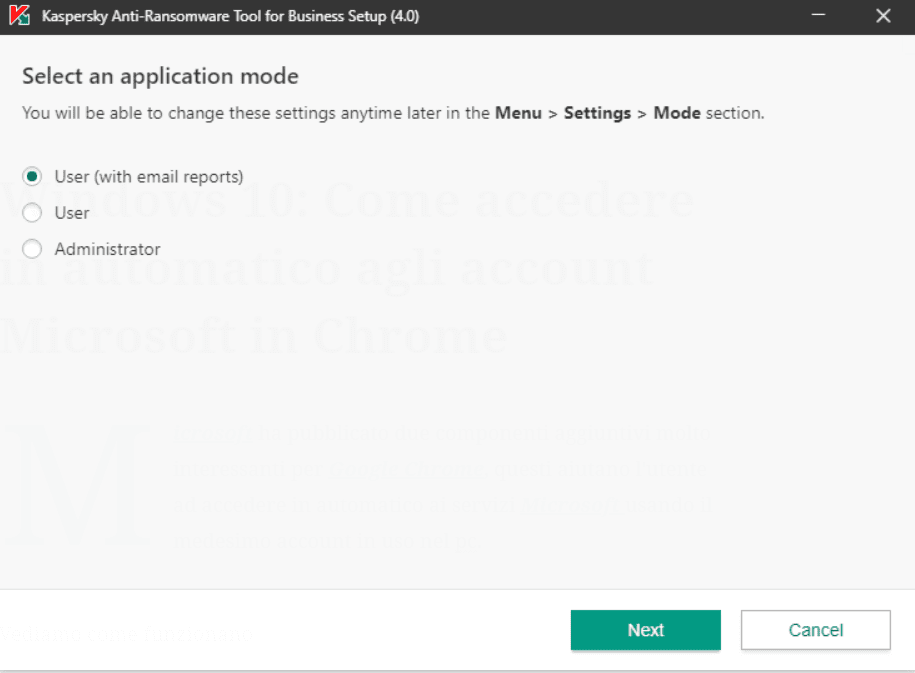The width and height of the screenshot is (915, 673).
Task: Select the User (with email reports) radio button
Action: (32, 176)
